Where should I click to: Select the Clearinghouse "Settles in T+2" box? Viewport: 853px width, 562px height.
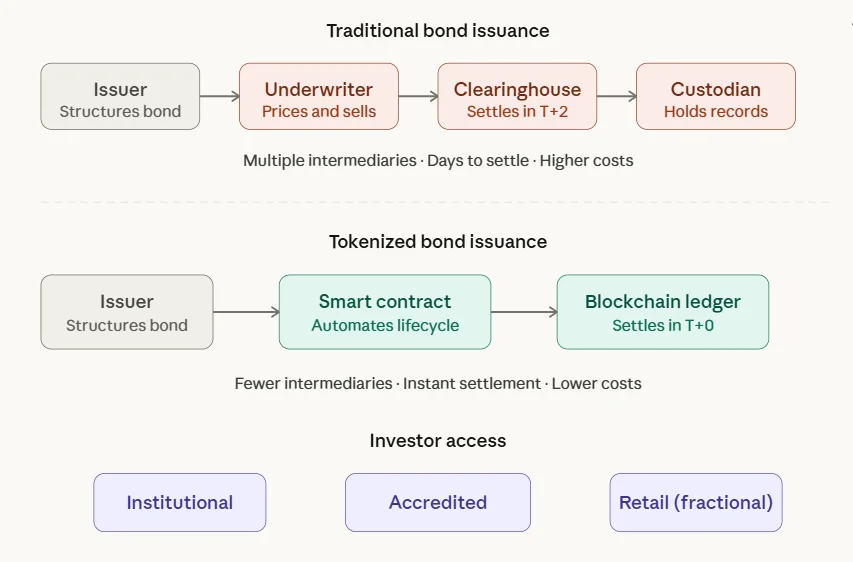click(517, 97)
